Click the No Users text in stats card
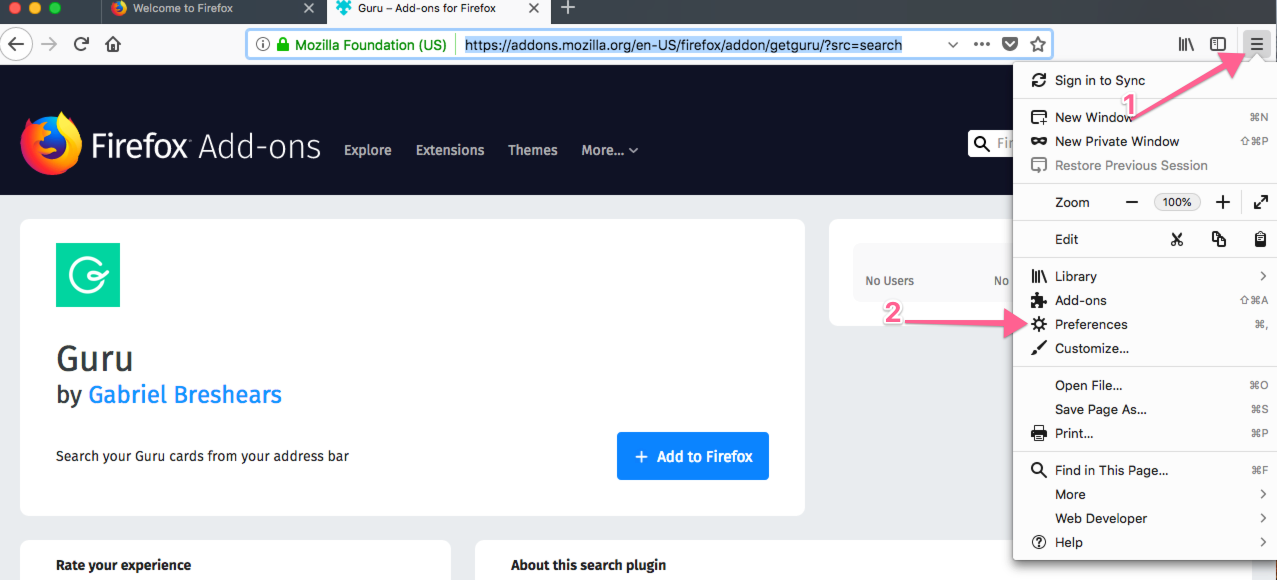The height and width of the screenshot is (580, 1277). click(x=890, y=281)
